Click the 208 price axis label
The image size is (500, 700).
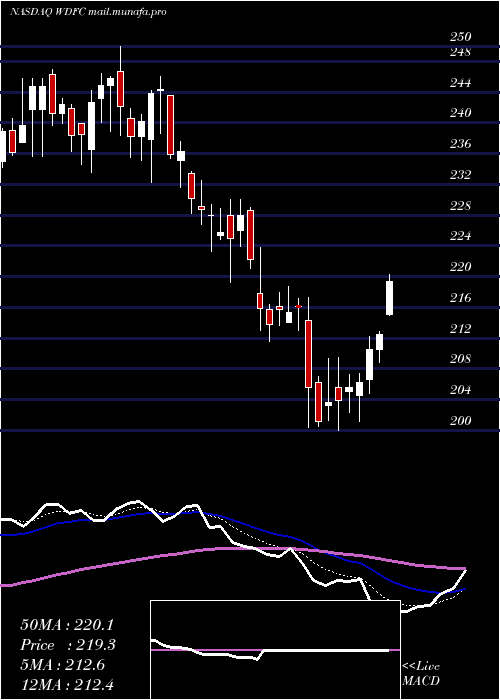[x=461, y=359]
